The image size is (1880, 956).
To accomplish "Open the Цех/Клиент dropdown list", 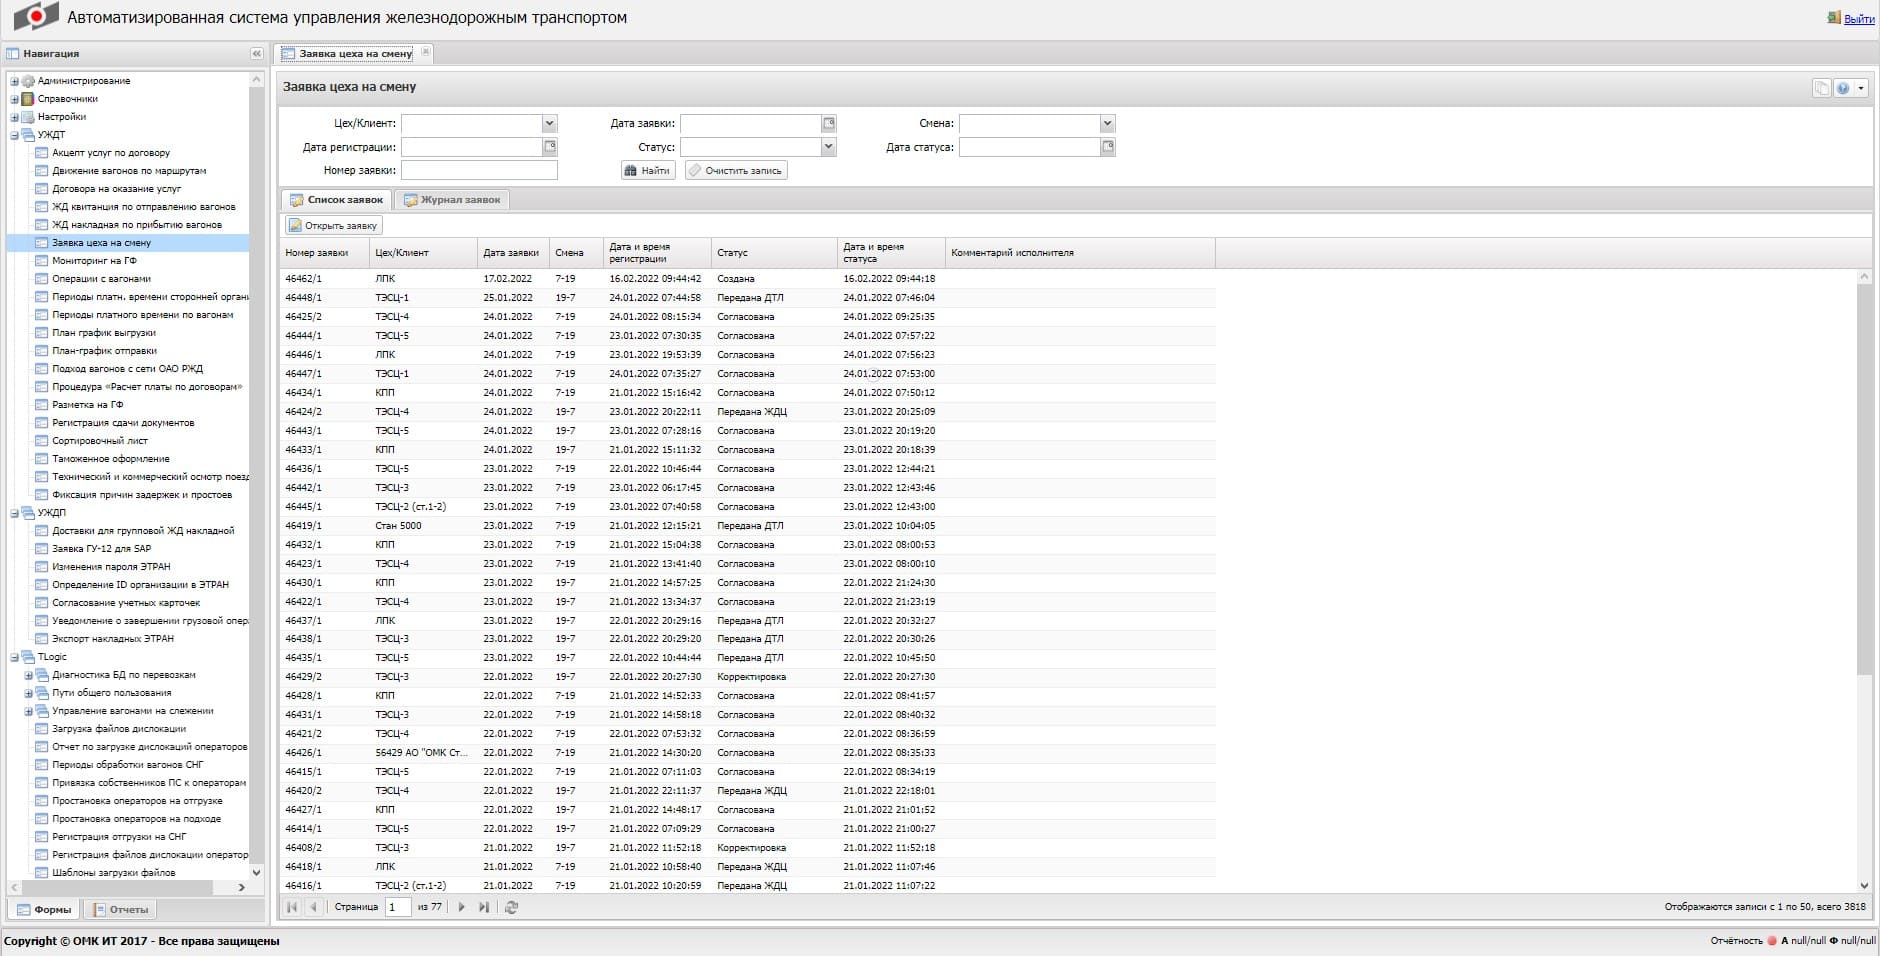I will (549, 124).
